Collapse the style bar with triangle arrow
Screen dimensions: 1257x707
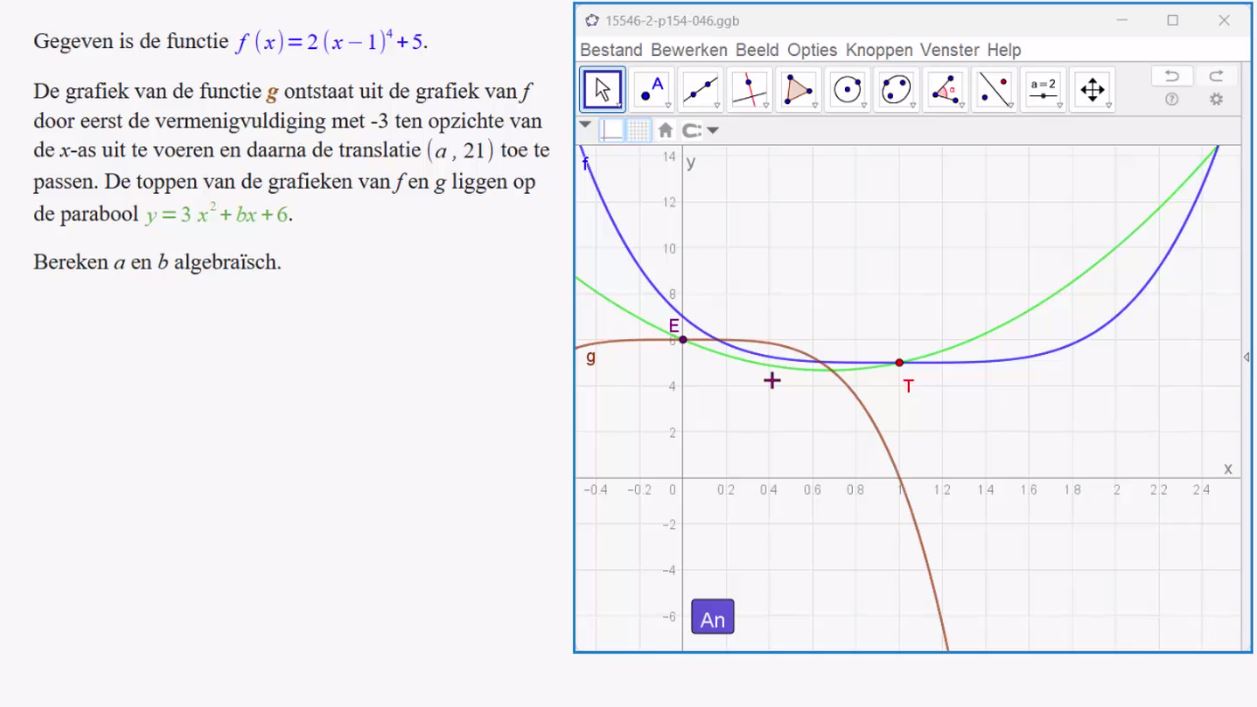585,127
